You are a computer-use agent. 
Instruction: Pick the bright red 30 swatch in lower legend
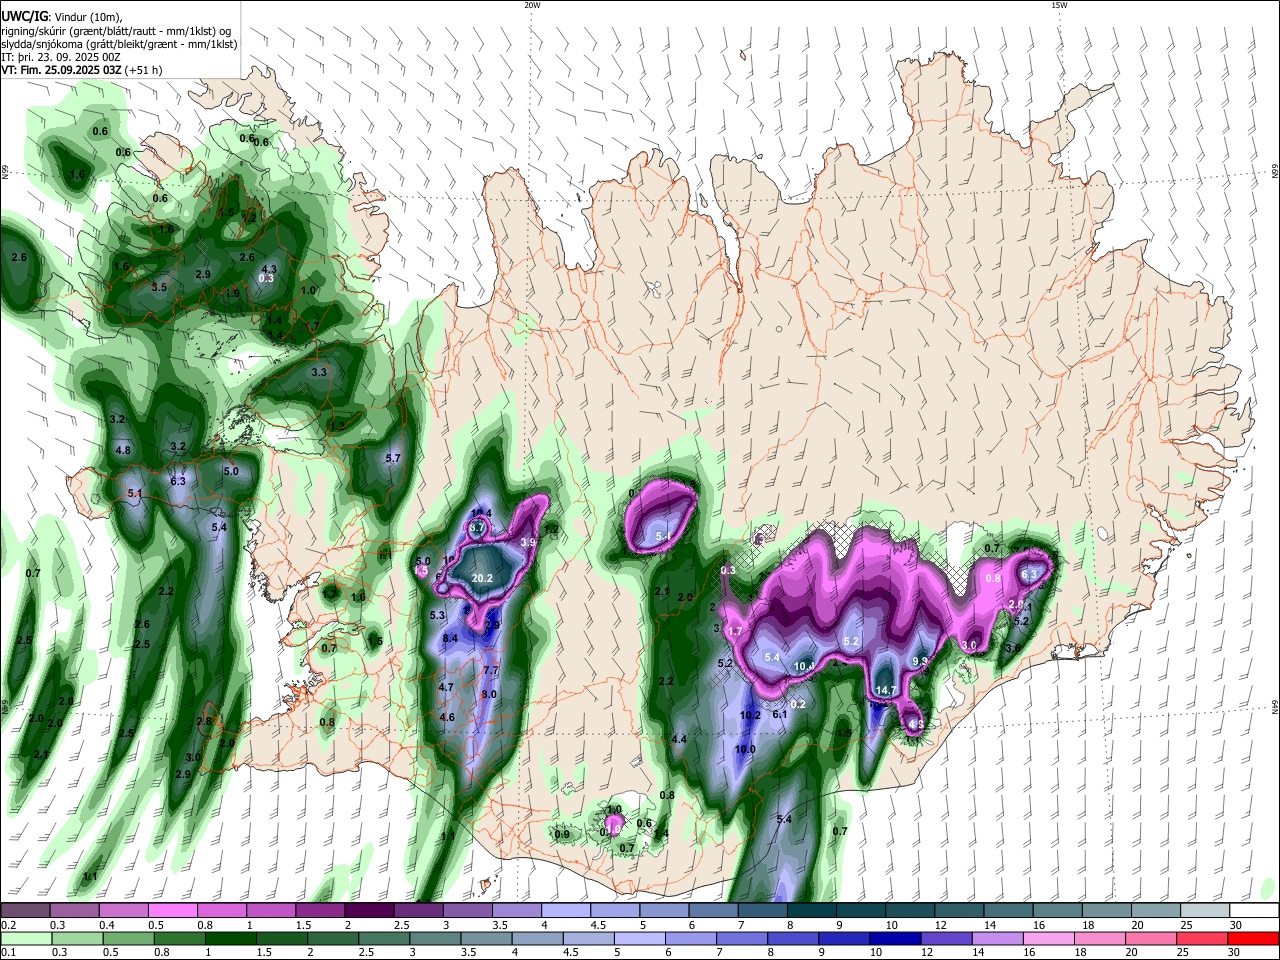1254,938
